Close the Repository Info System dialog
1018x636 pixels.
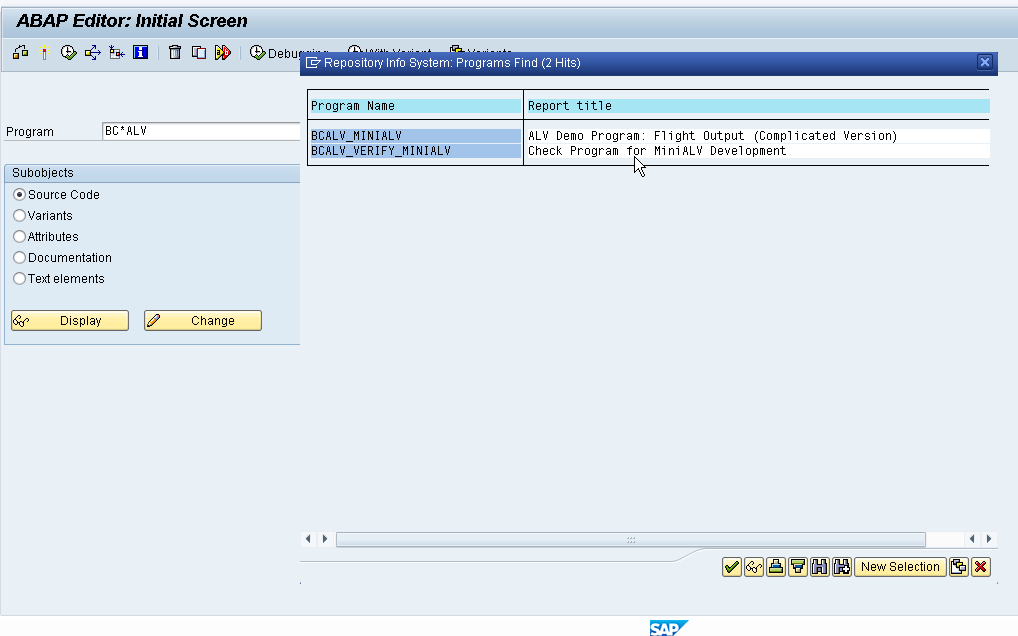click(x=985, y=62)
